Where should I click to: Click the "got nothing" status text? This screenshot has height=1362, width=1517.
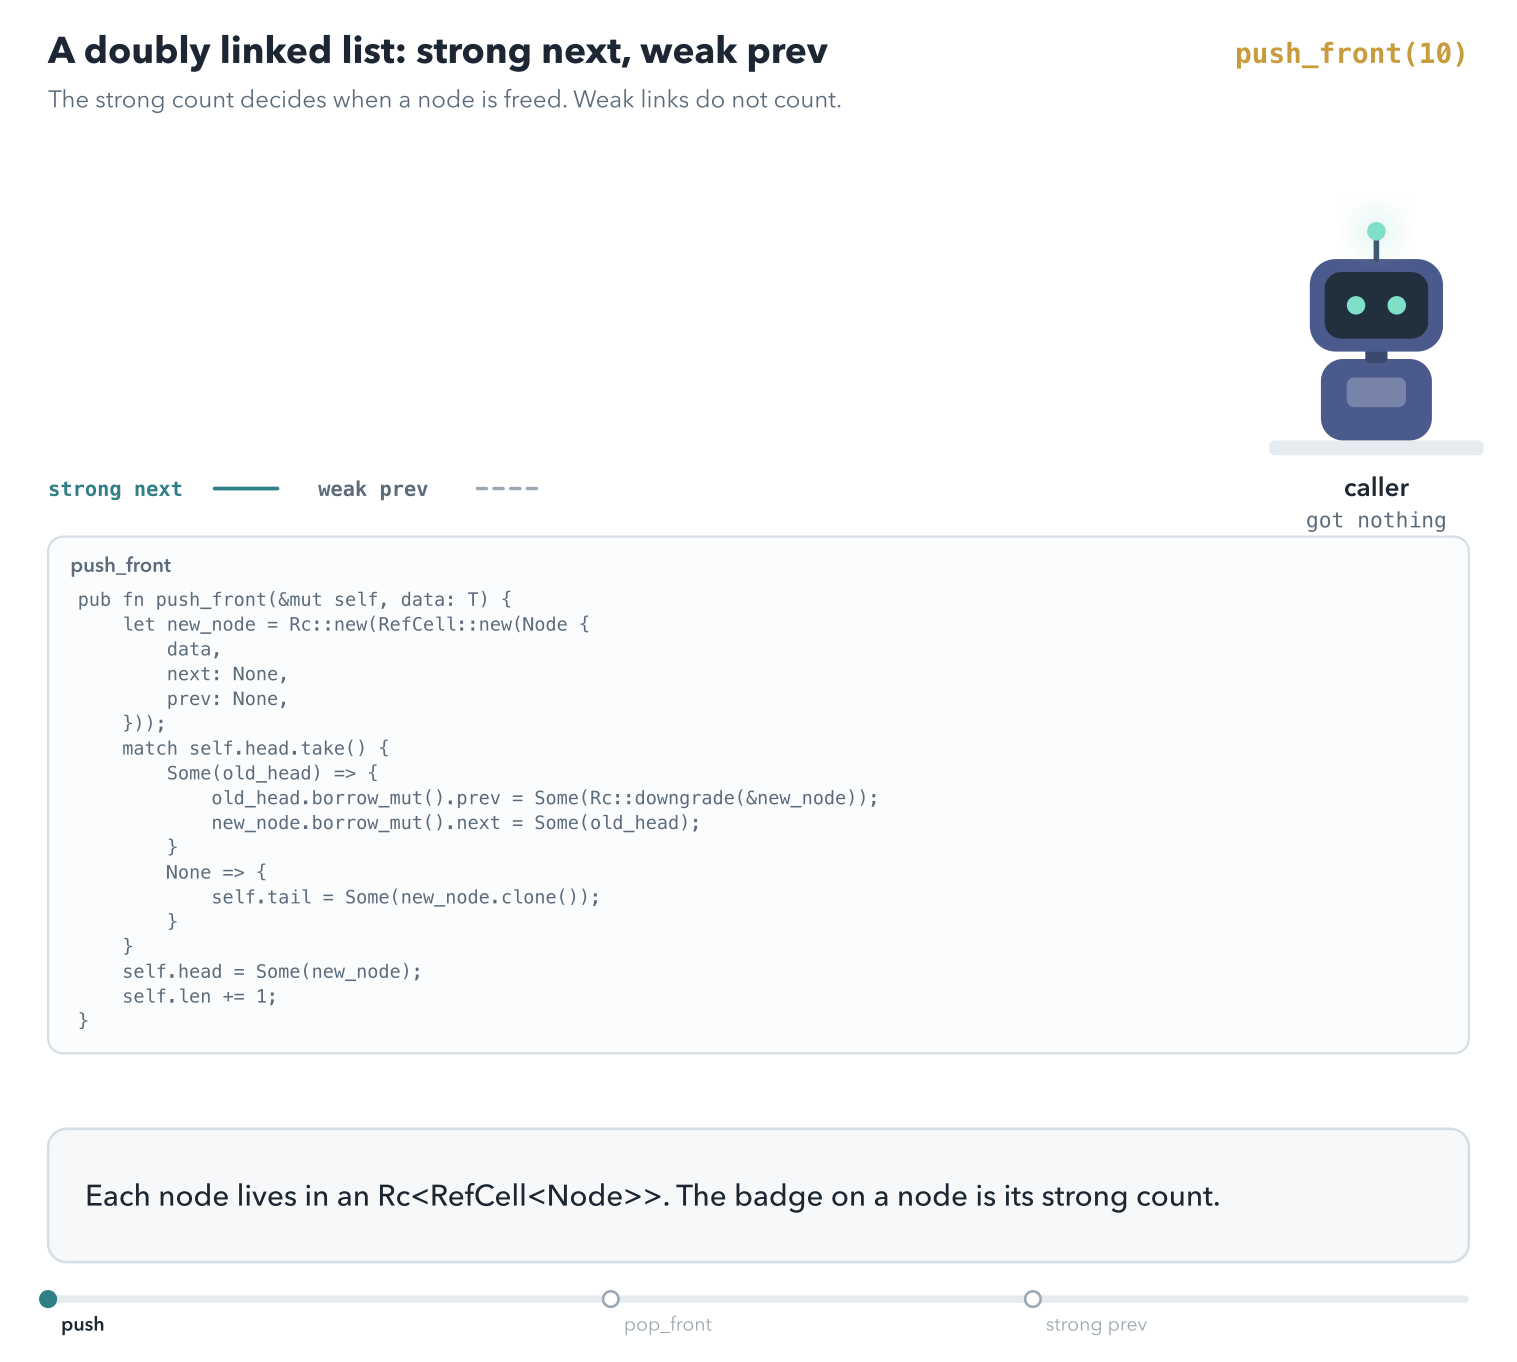point(1376,520)
